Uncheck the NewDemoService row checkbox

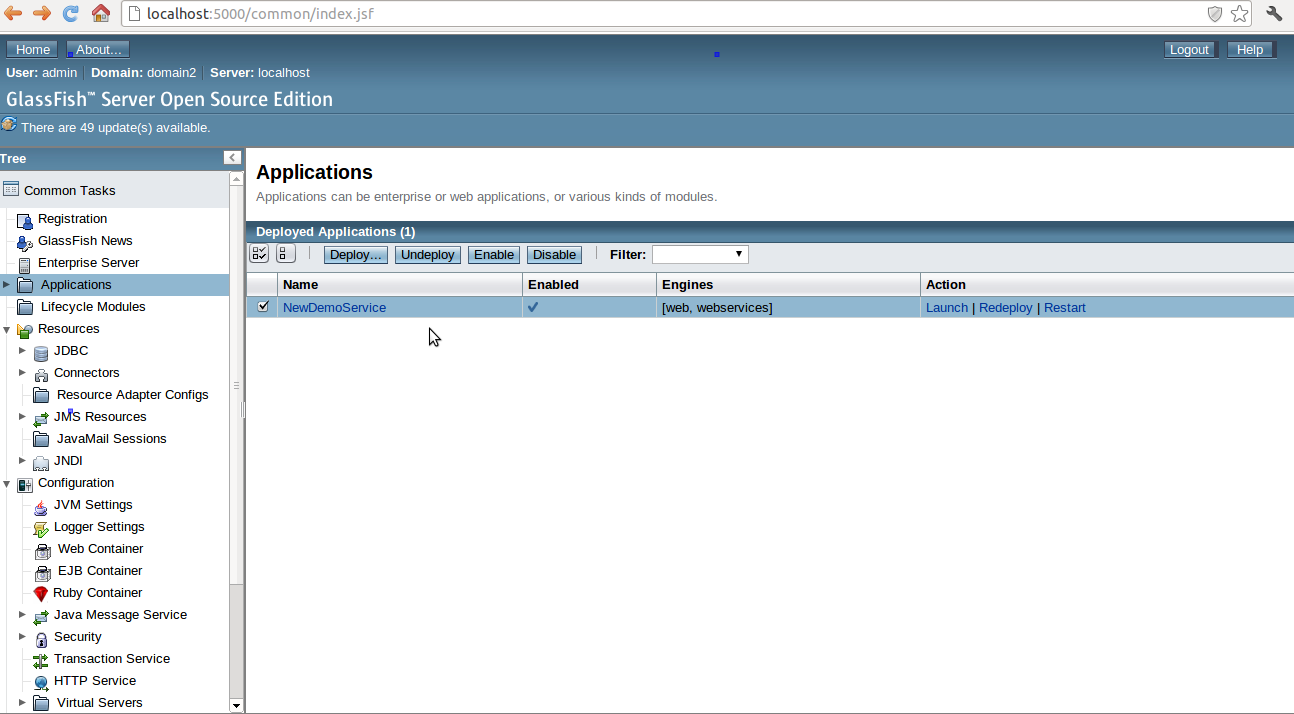[261, 307]
